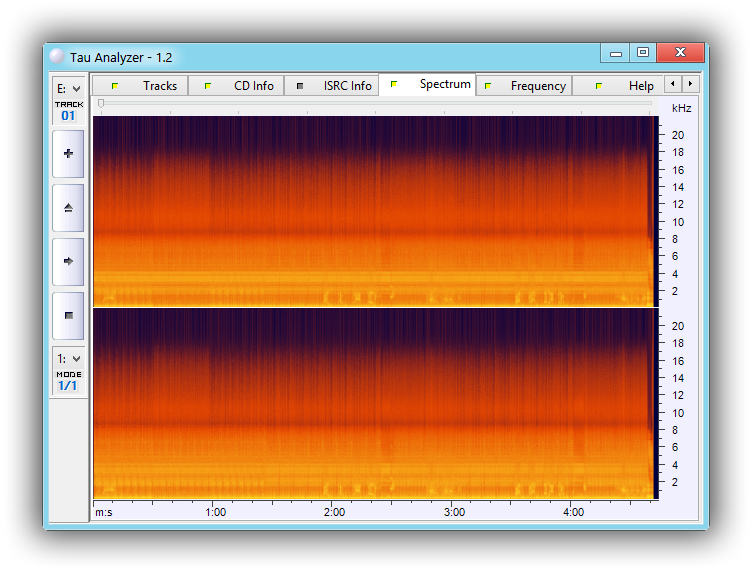The height and width of the screenshot is (573, 752).
Task: Click the upper channel spectrogram
Action: (x=373, y=210)
